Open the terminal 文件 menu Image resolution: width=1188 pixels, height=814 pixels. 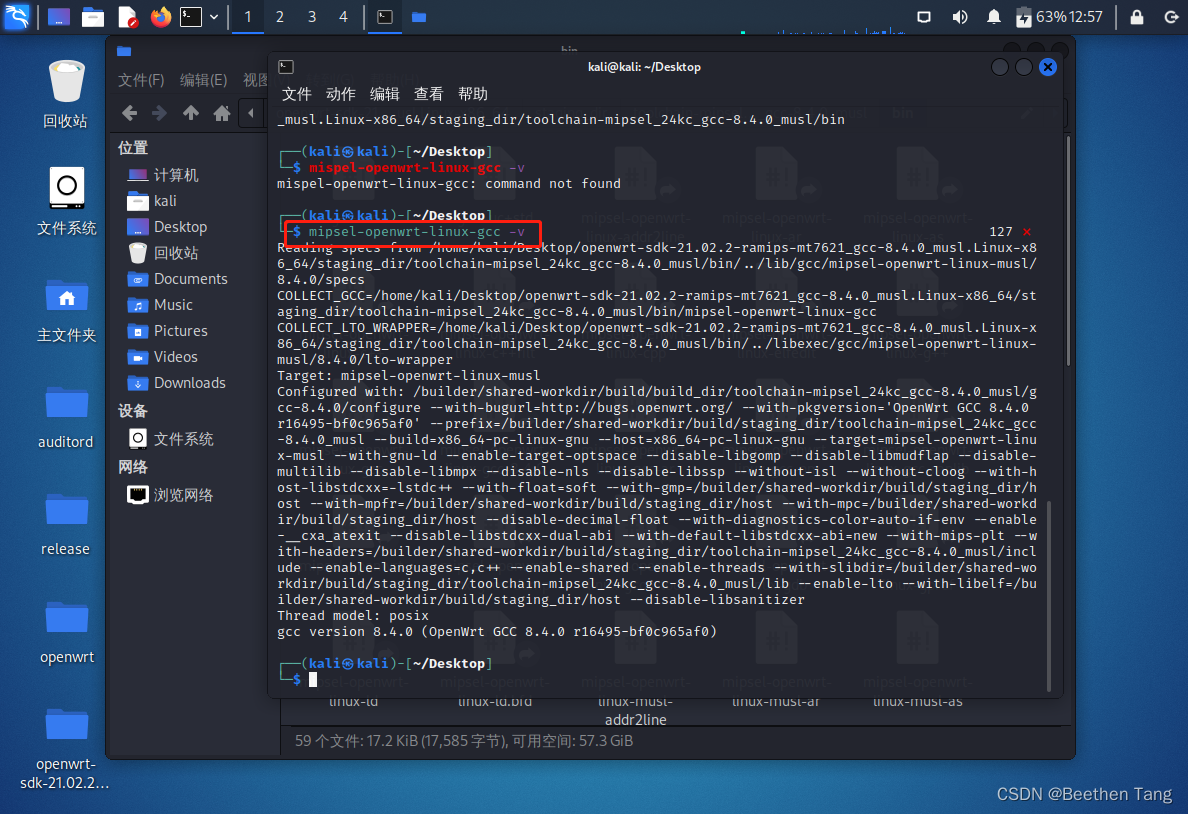pos(296,94)
